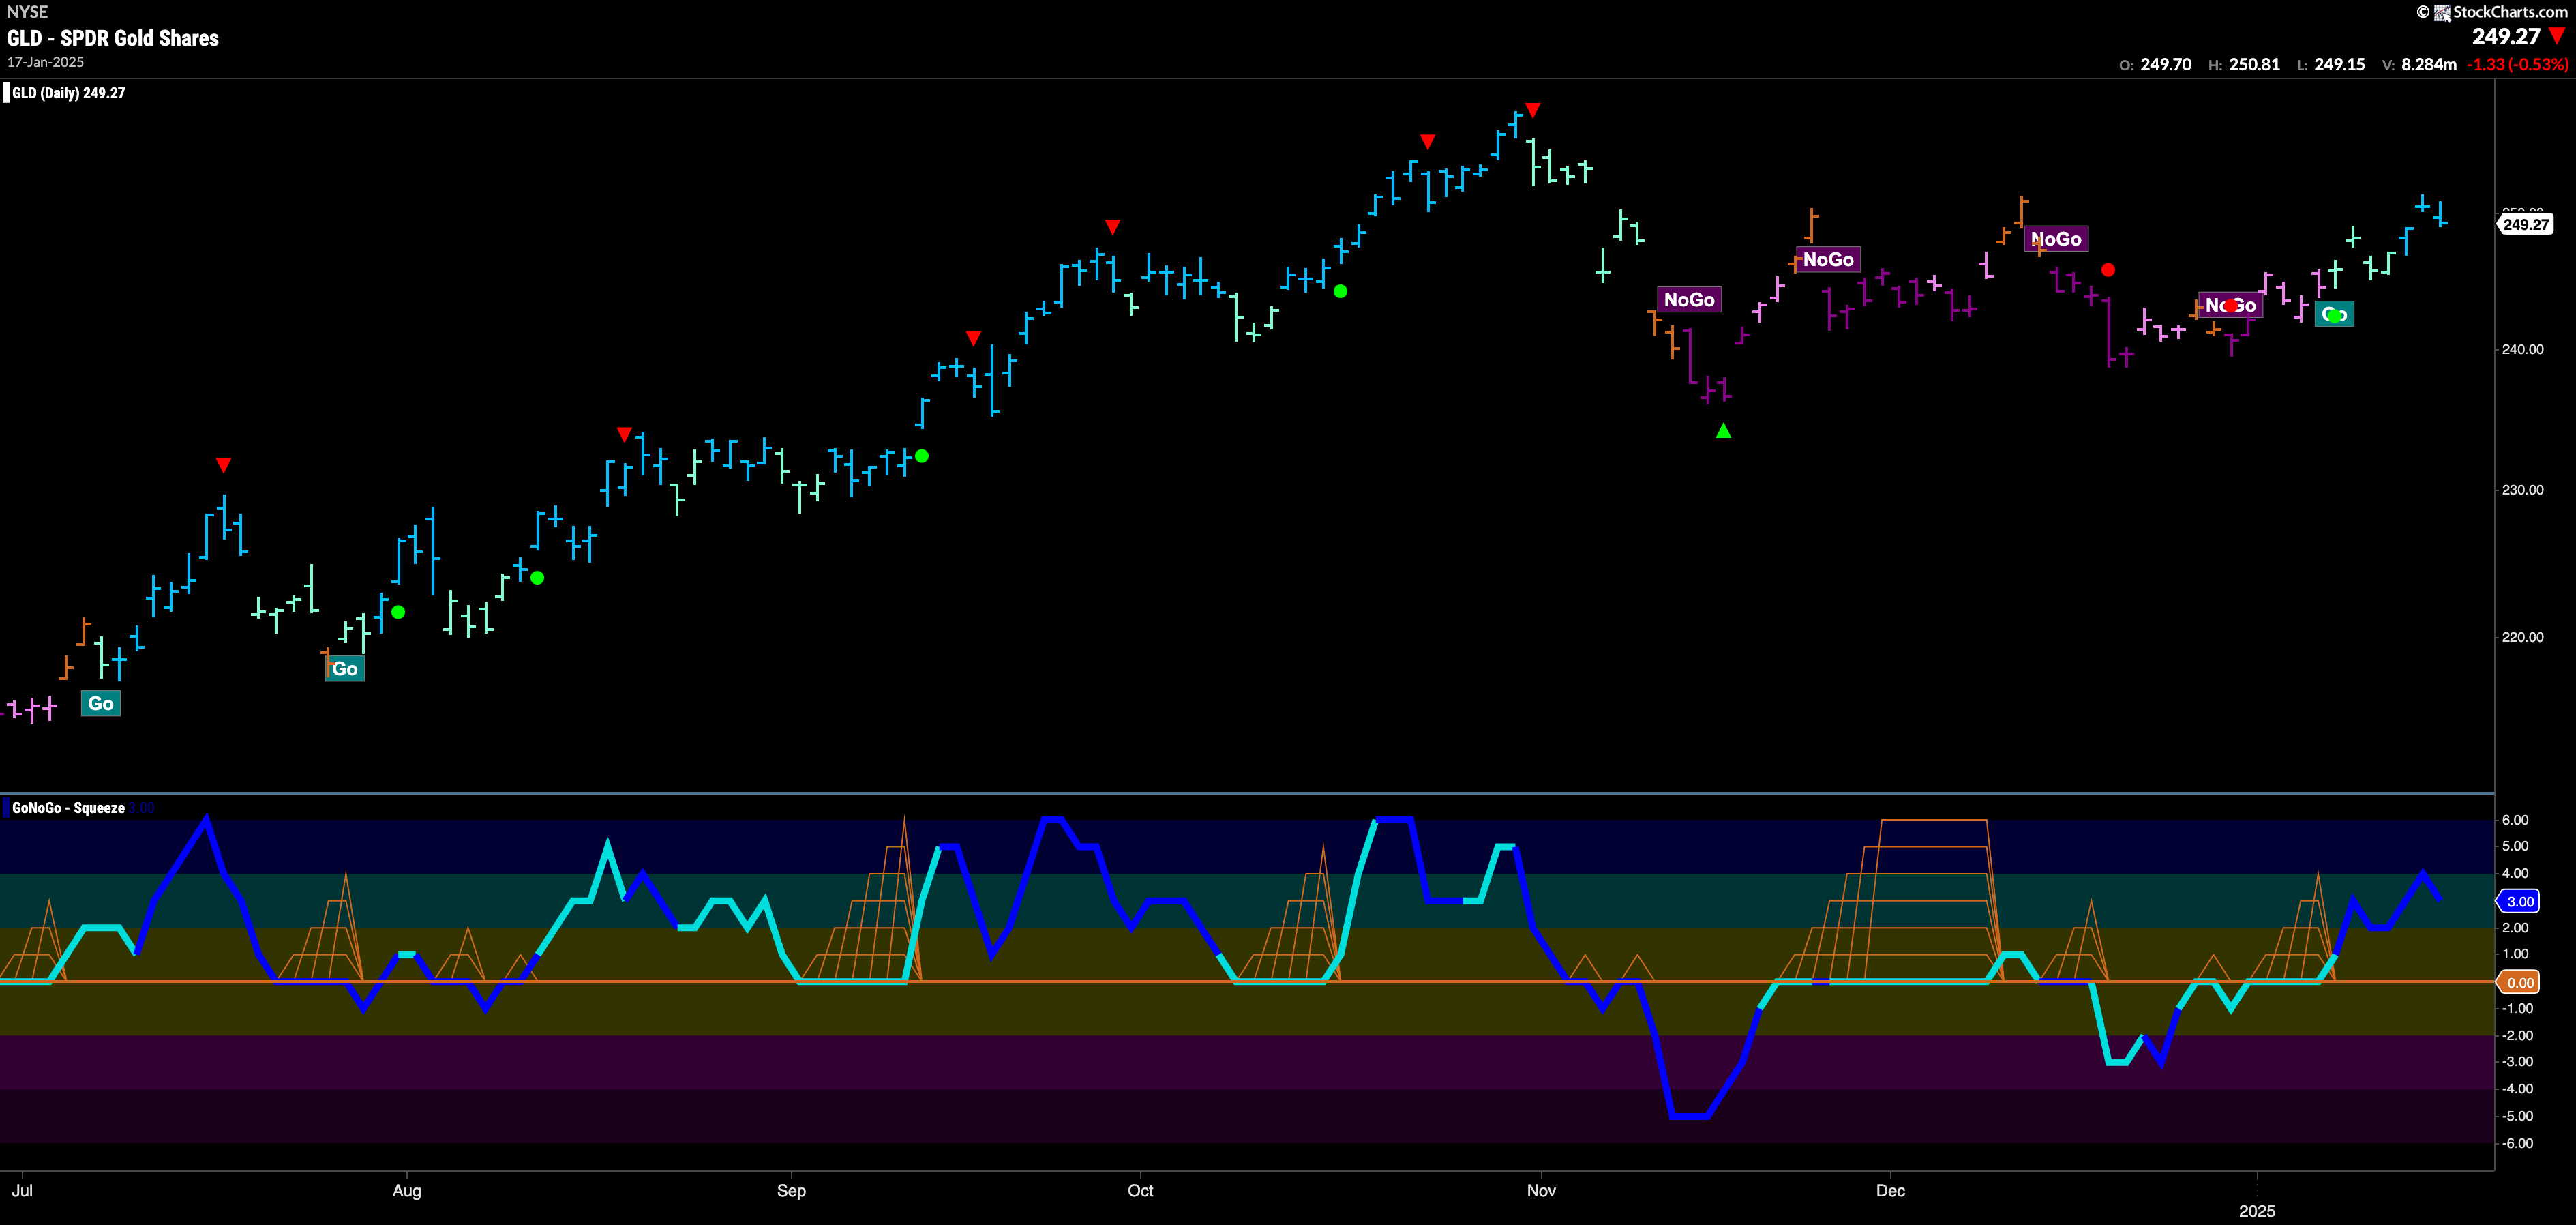
Task: Click the red triangle above mid-September bars
Action: [973, 338]
